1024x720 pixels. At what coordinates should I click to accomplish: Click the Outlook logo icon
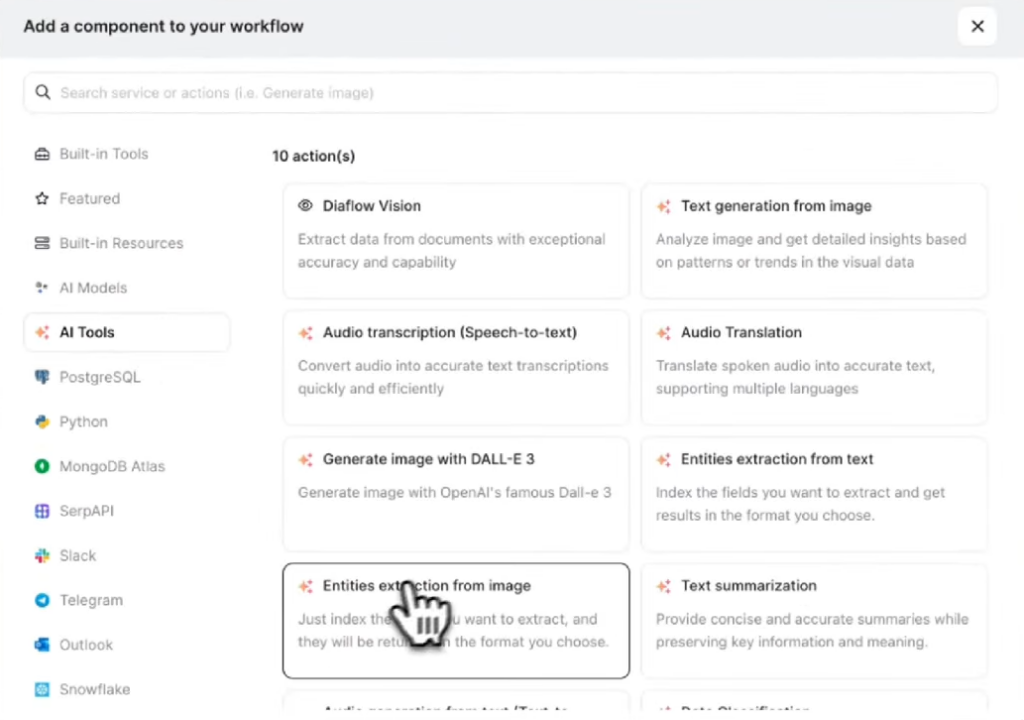tap(42, 645)
